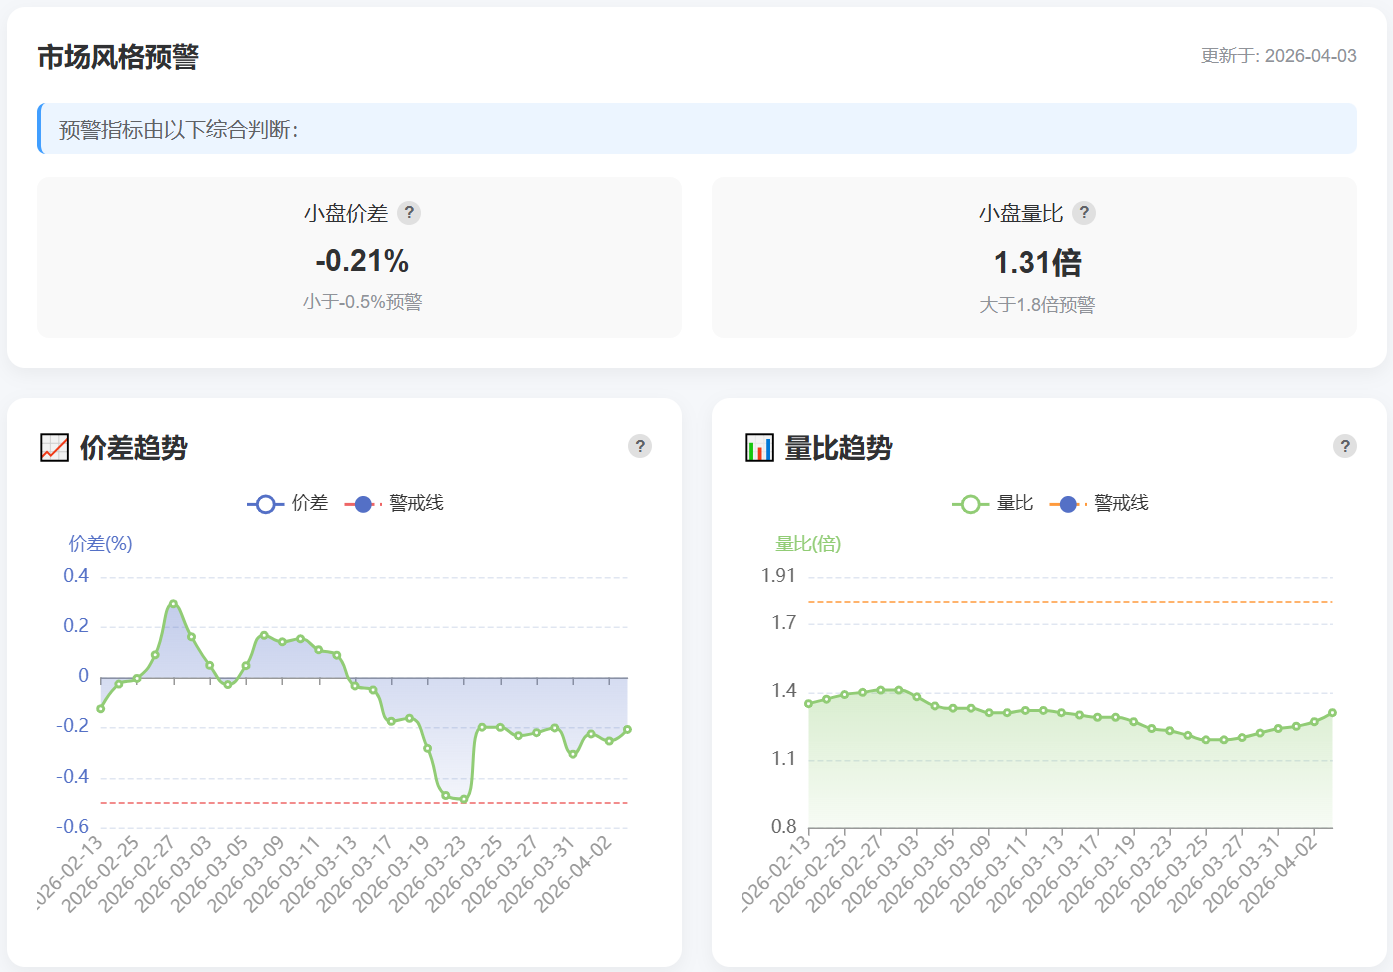Click the peak data point of 价差 line
1393x972 pixels.
click(x=173, y=603)
